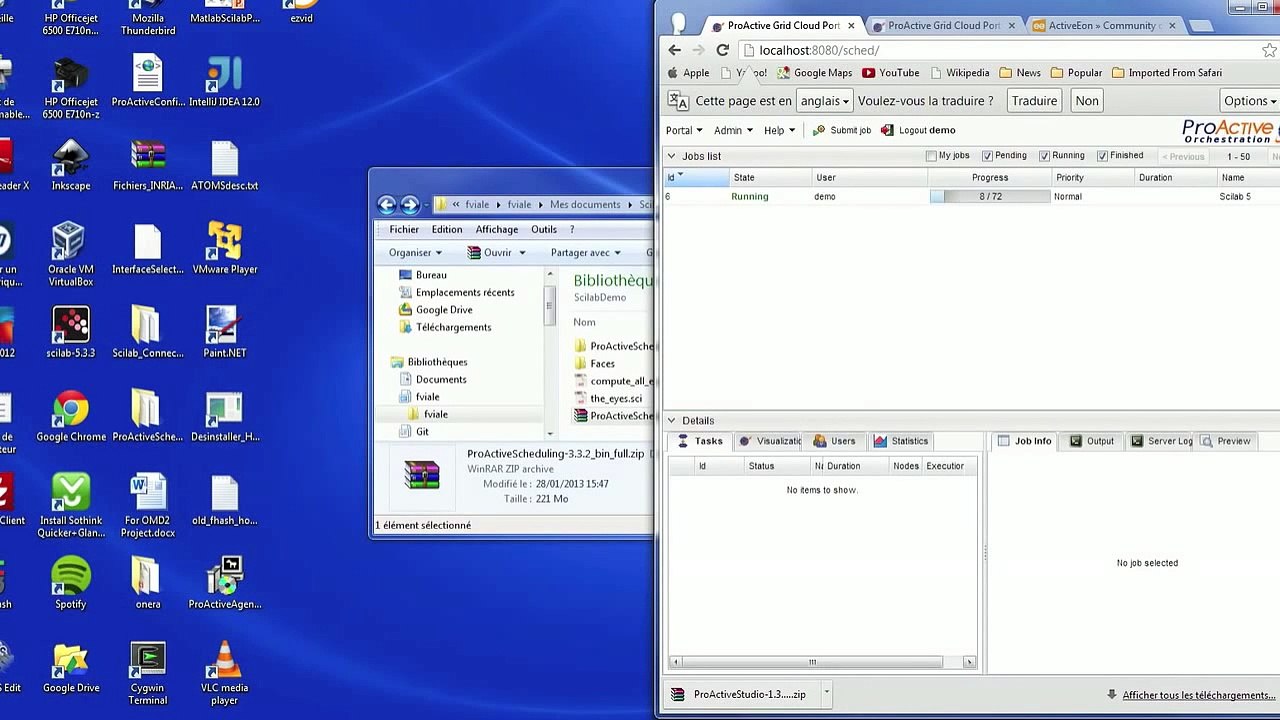This screenshot has height=720, width=1280.
Task: Open download item options arrow
Action: 826,694
